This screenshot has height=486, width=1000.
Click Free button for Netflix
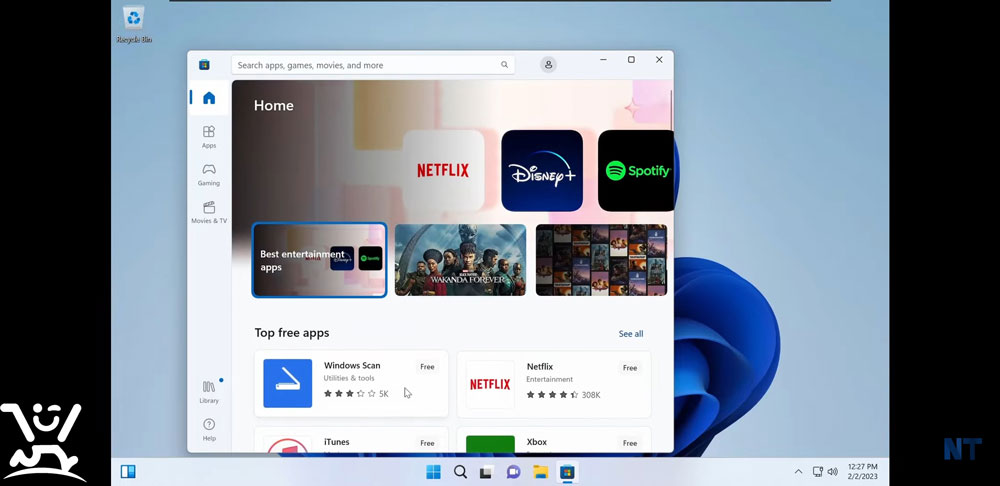tap(630, 368)
